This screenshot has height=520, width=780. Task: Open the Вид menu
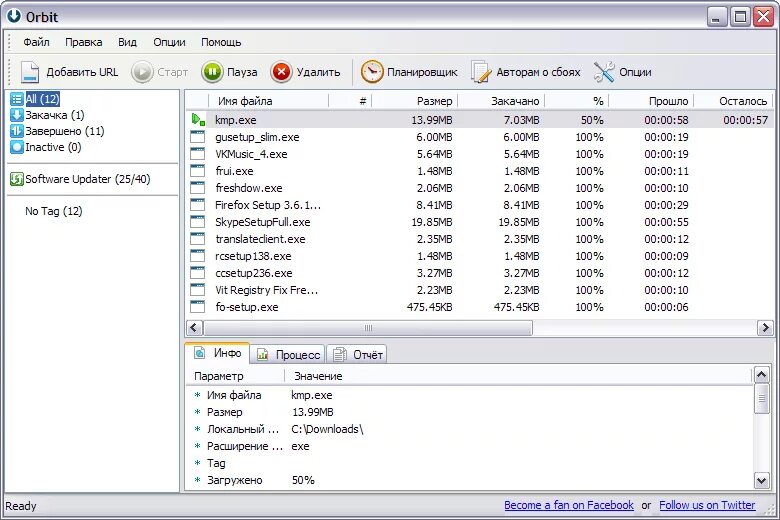(127, 42)
